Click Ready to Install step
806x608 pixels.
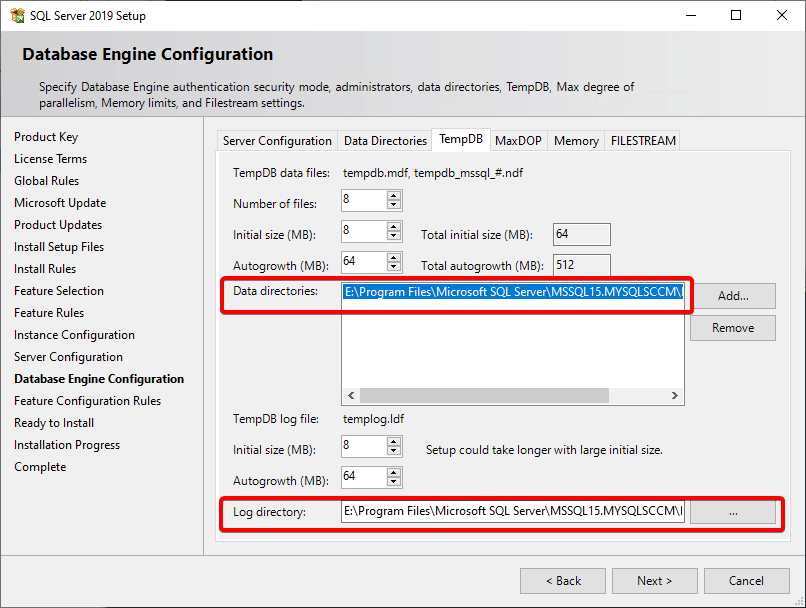click(54, 423)
